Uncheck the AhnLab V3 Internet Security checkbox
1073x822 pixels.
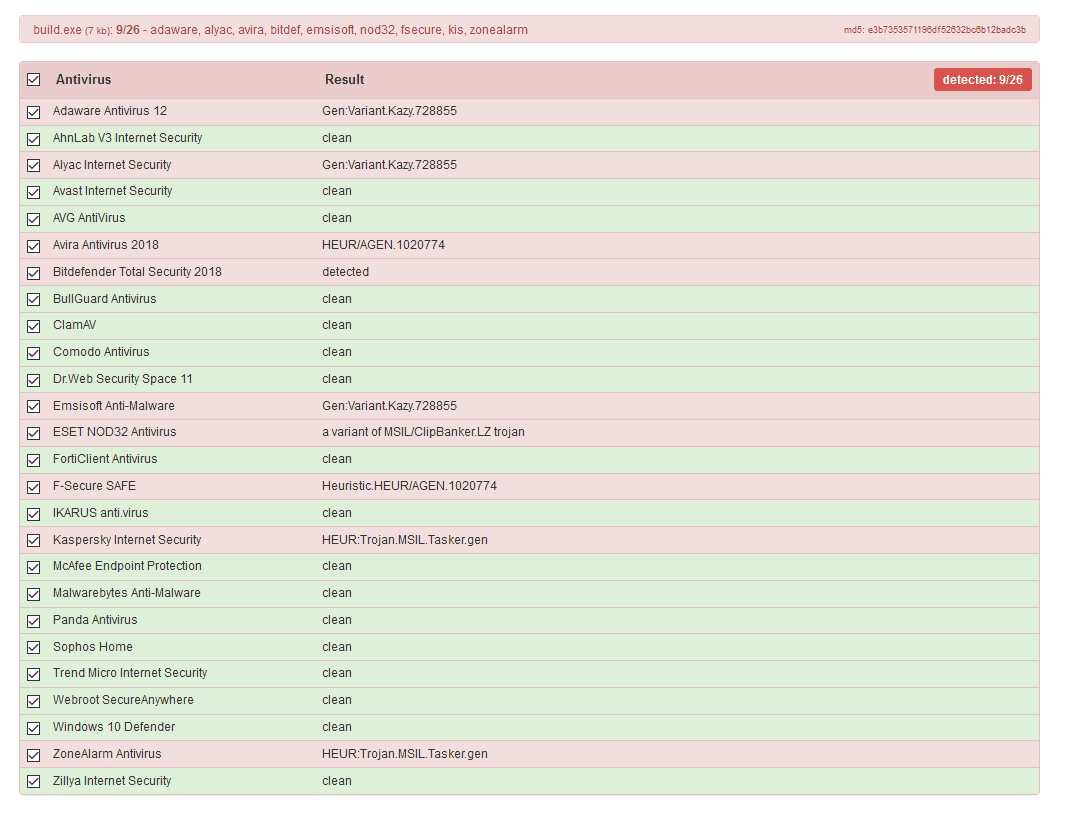click(x=34, y=139)
